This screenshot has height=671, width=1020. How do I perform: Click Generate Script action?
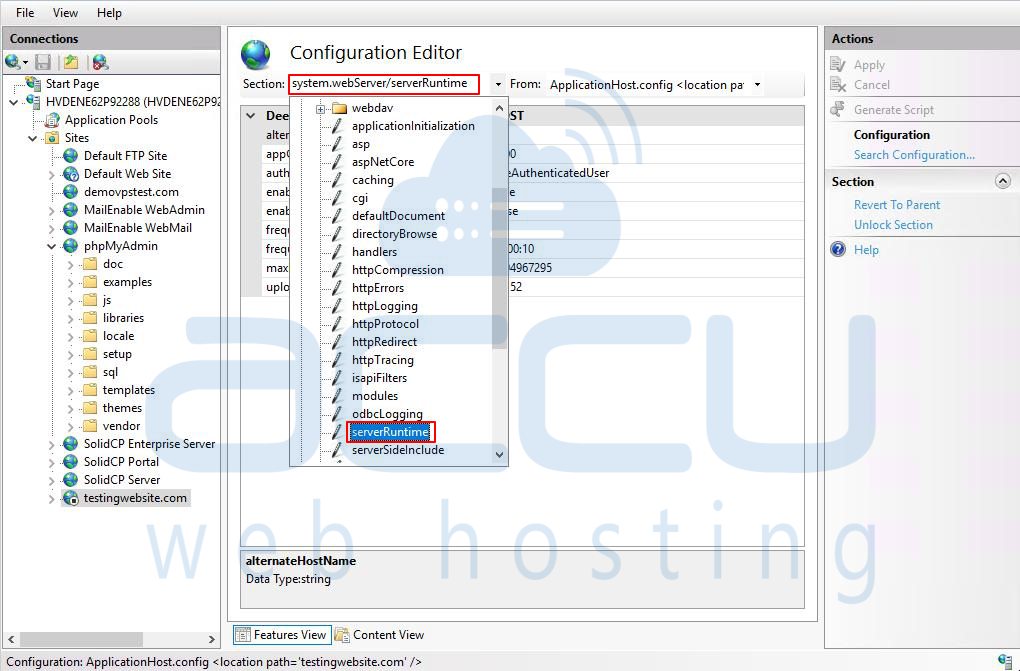coord(893,109)
